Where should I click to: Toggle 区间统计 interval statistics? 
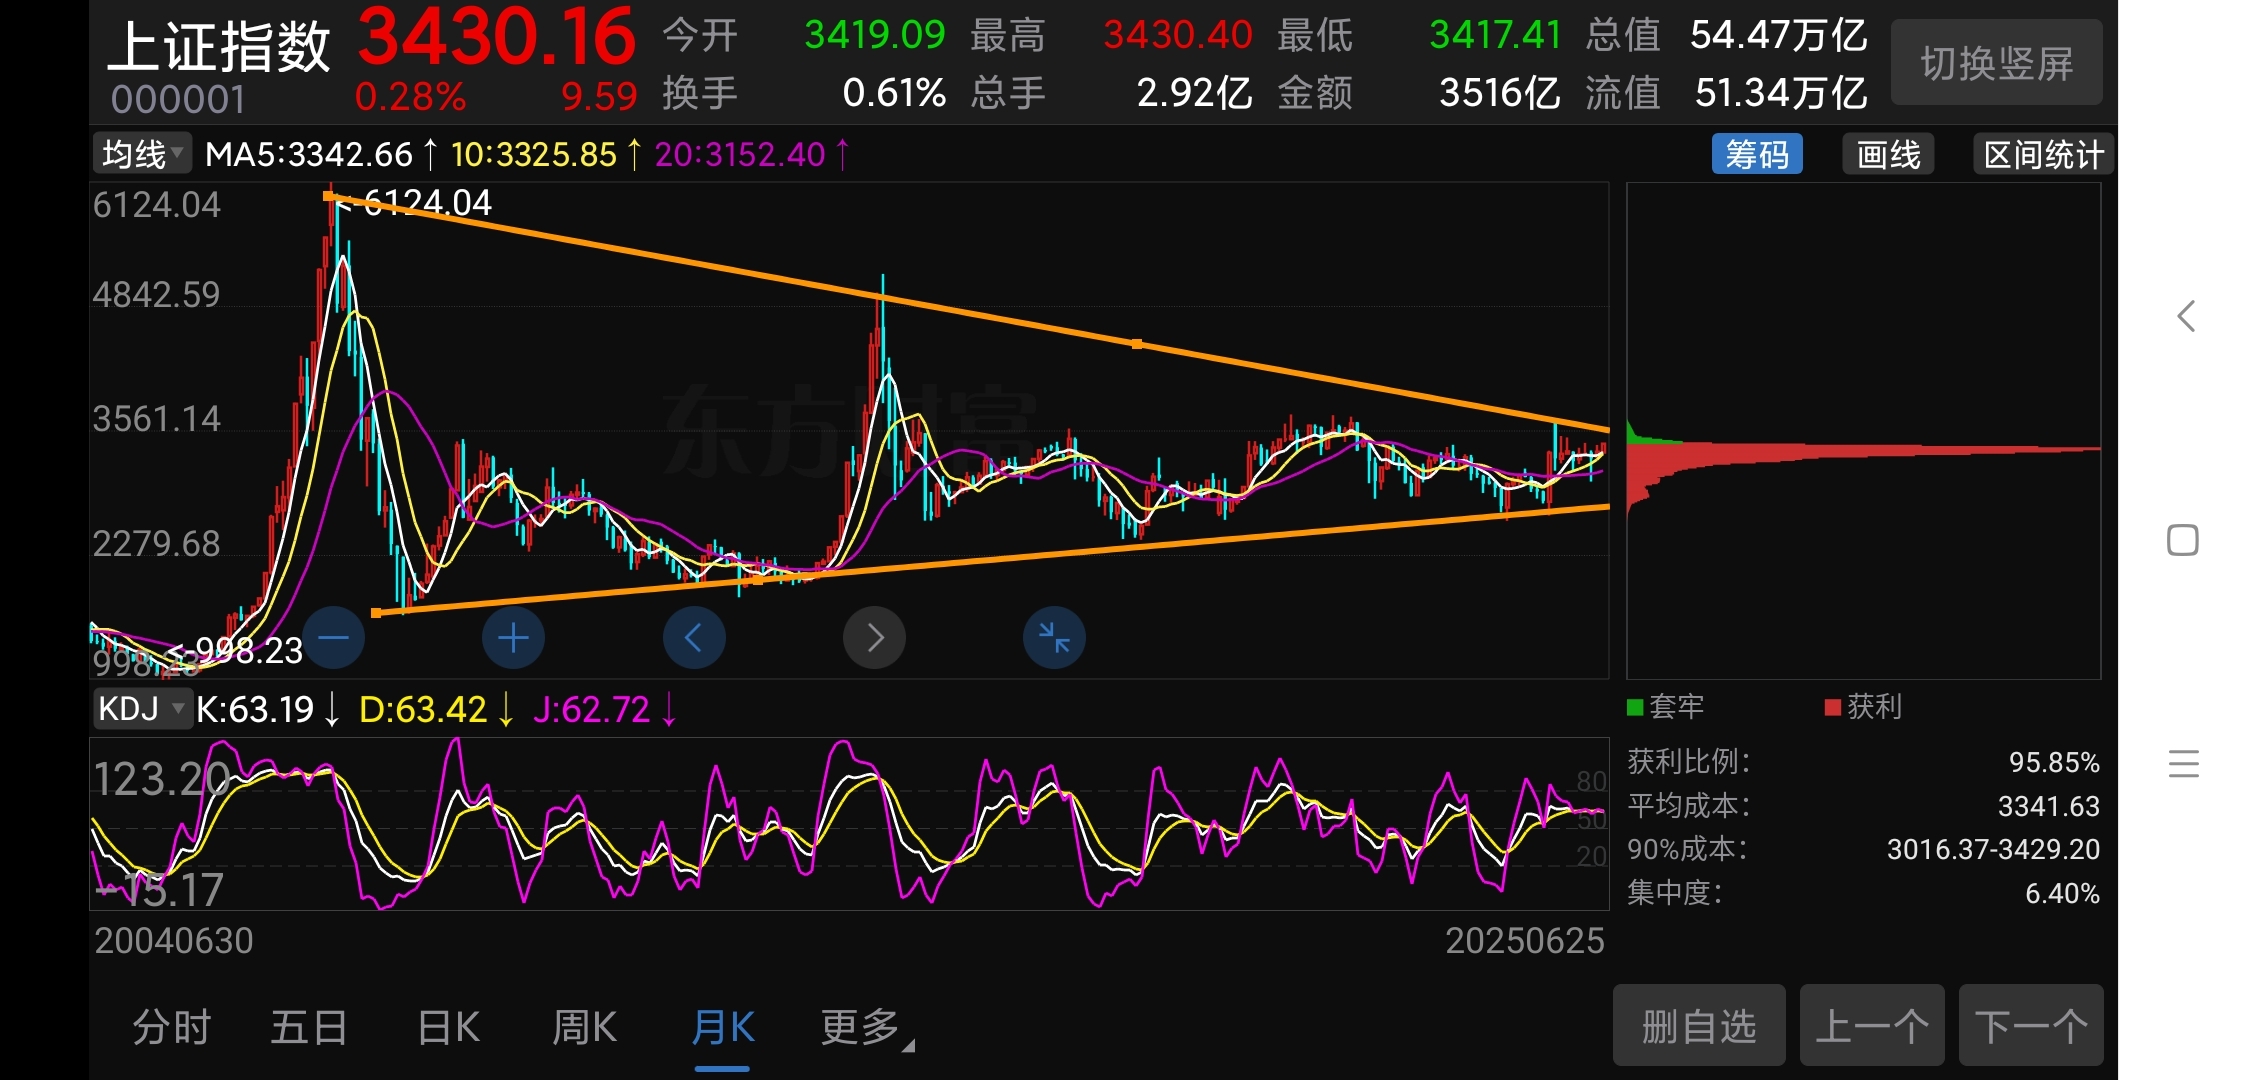pos(2043,155)
